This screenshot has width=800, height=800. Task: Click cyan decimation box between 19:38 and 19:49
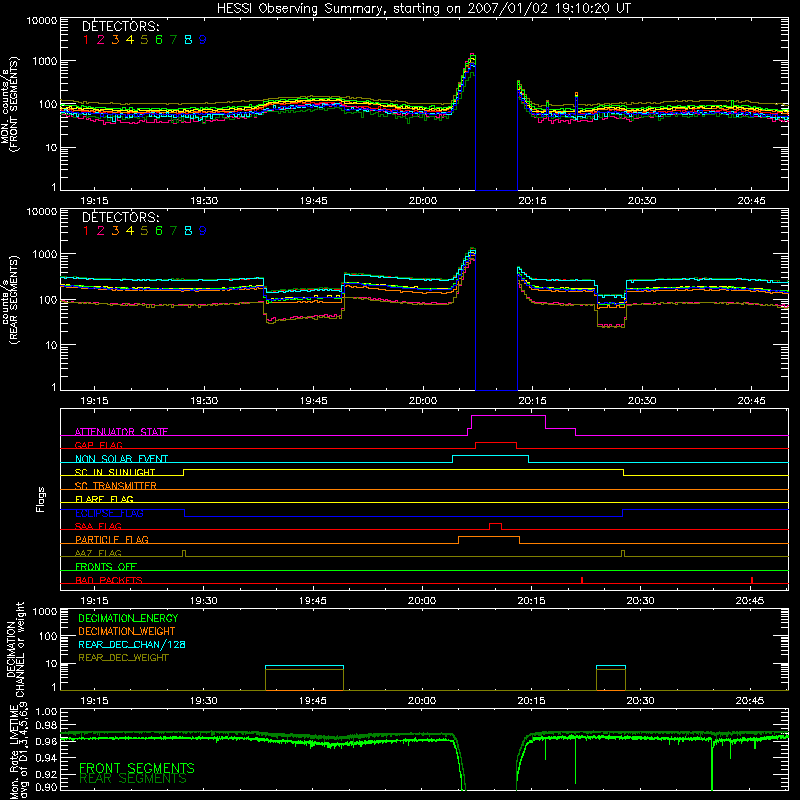click(x=305, y=666)
